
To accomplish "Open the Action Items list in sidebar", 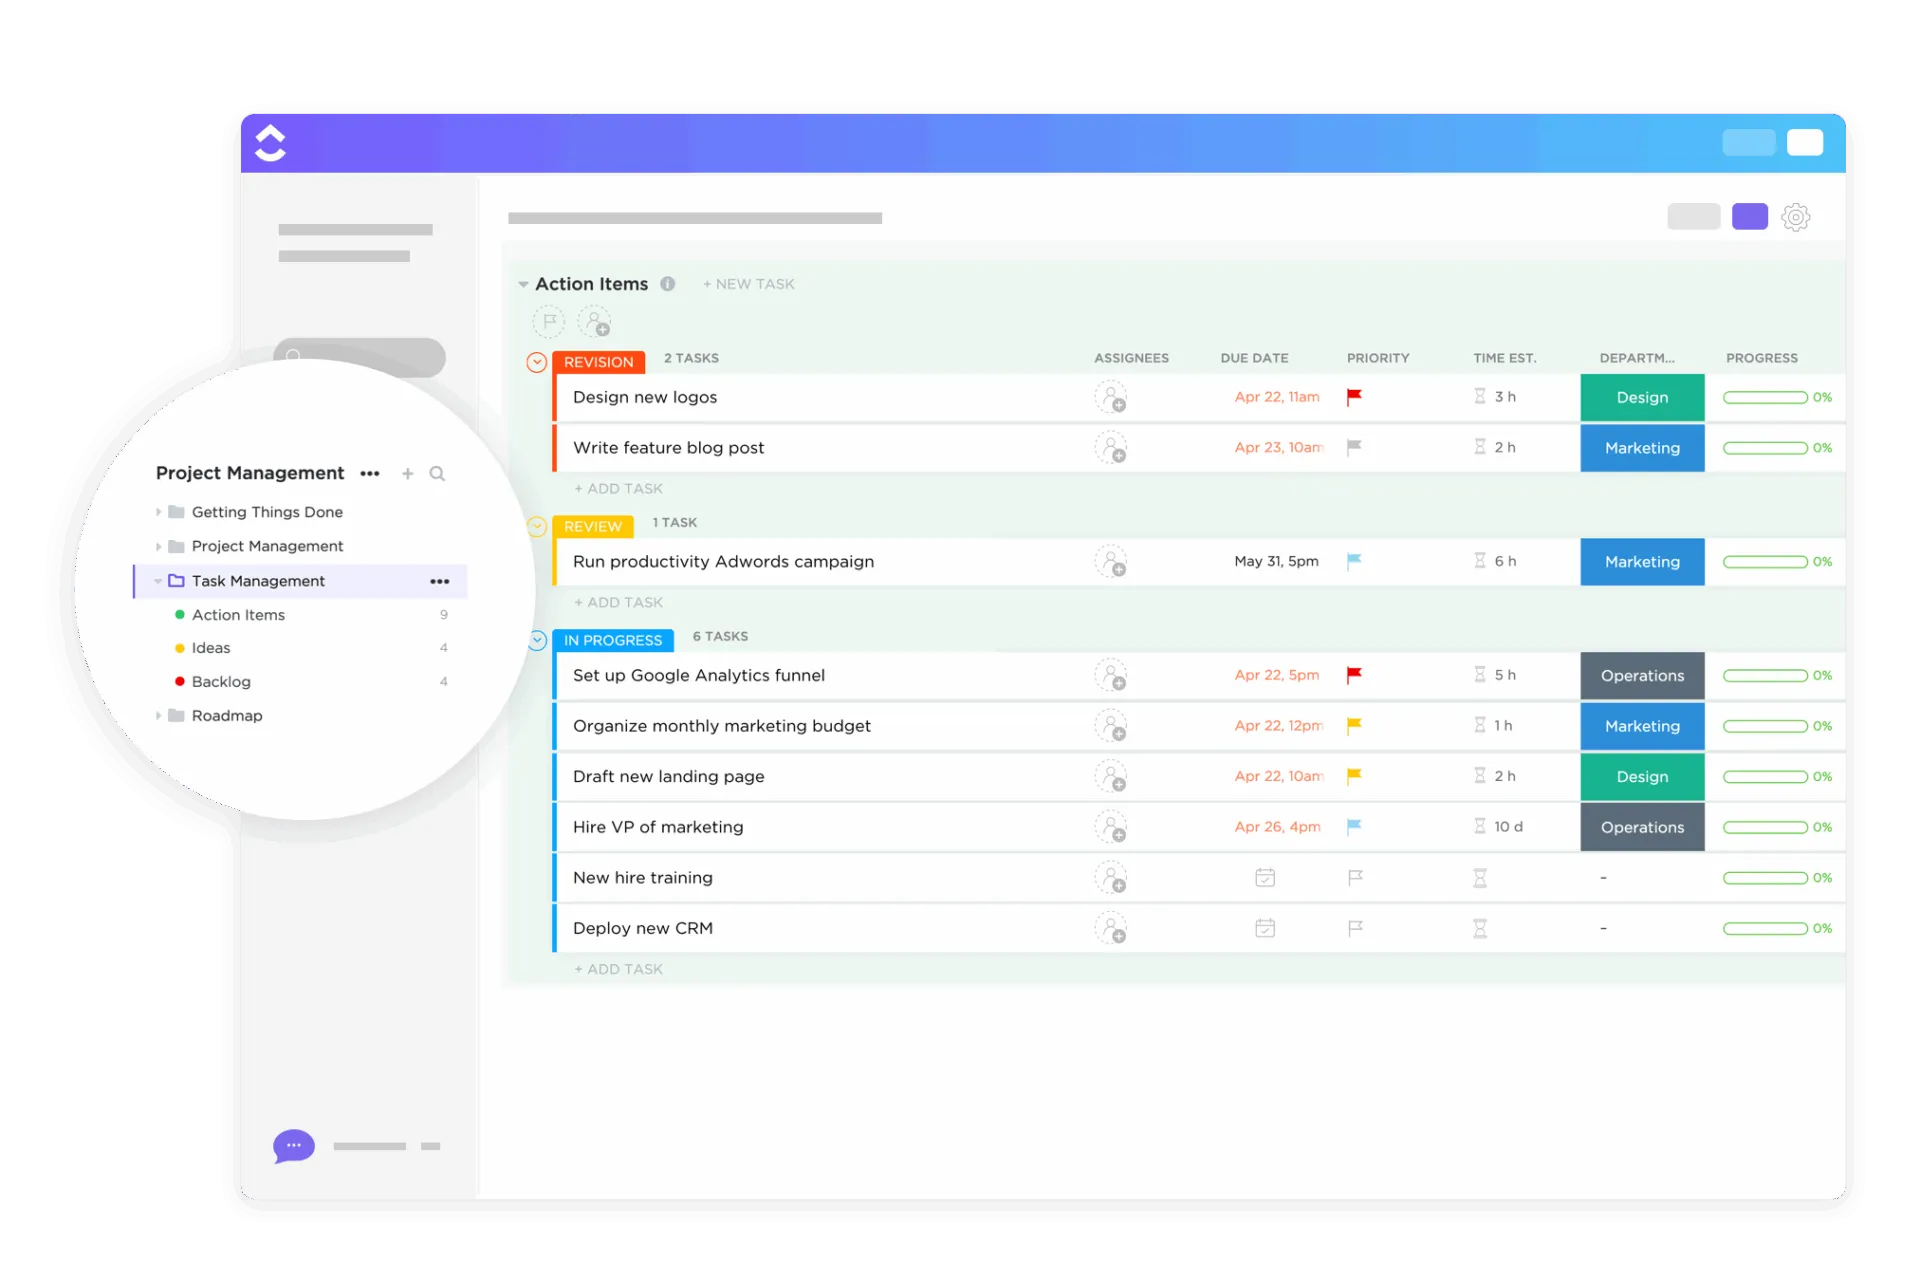I will (x=238, y=615).
